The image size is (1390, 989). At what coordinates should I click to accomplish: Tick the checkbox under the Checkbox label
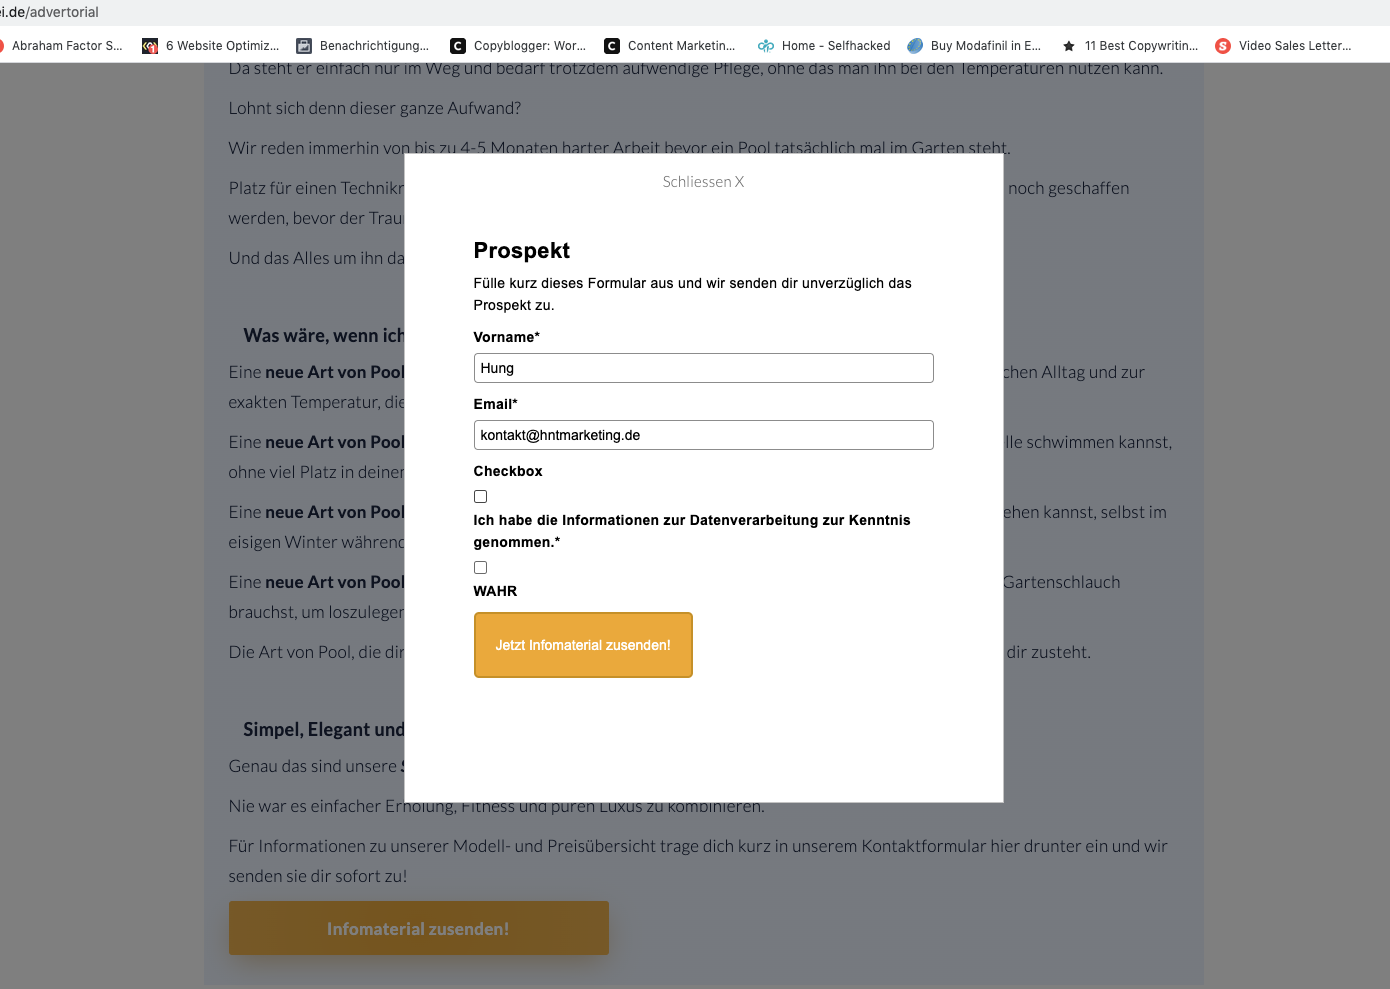click(x=480, y=496)
